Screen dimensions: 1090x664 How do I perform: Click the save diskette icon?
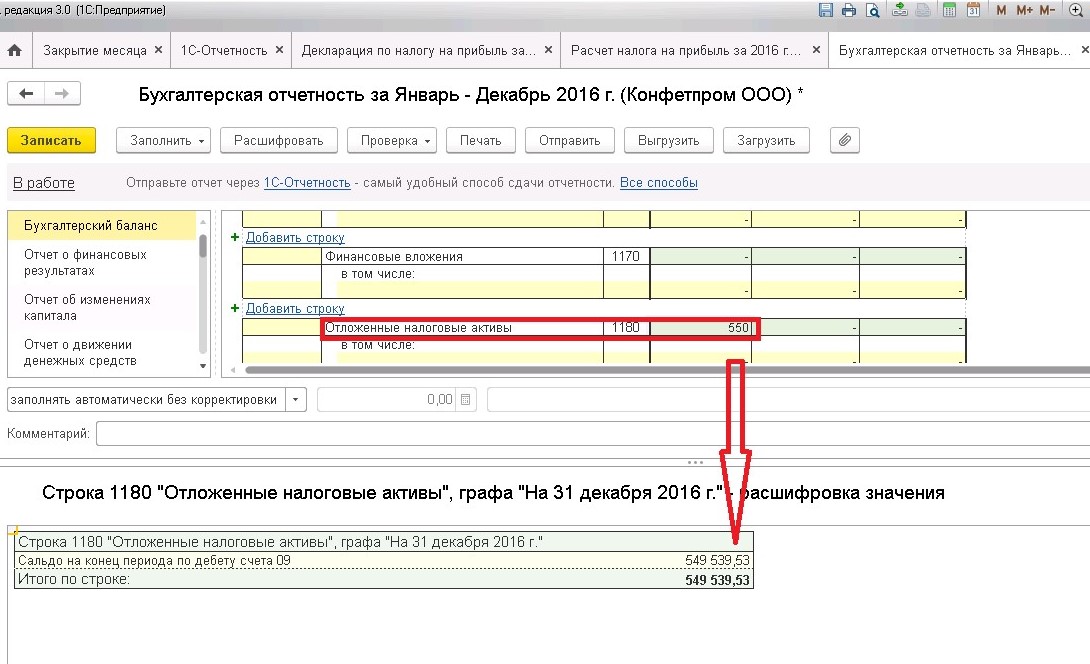(826, 10)
